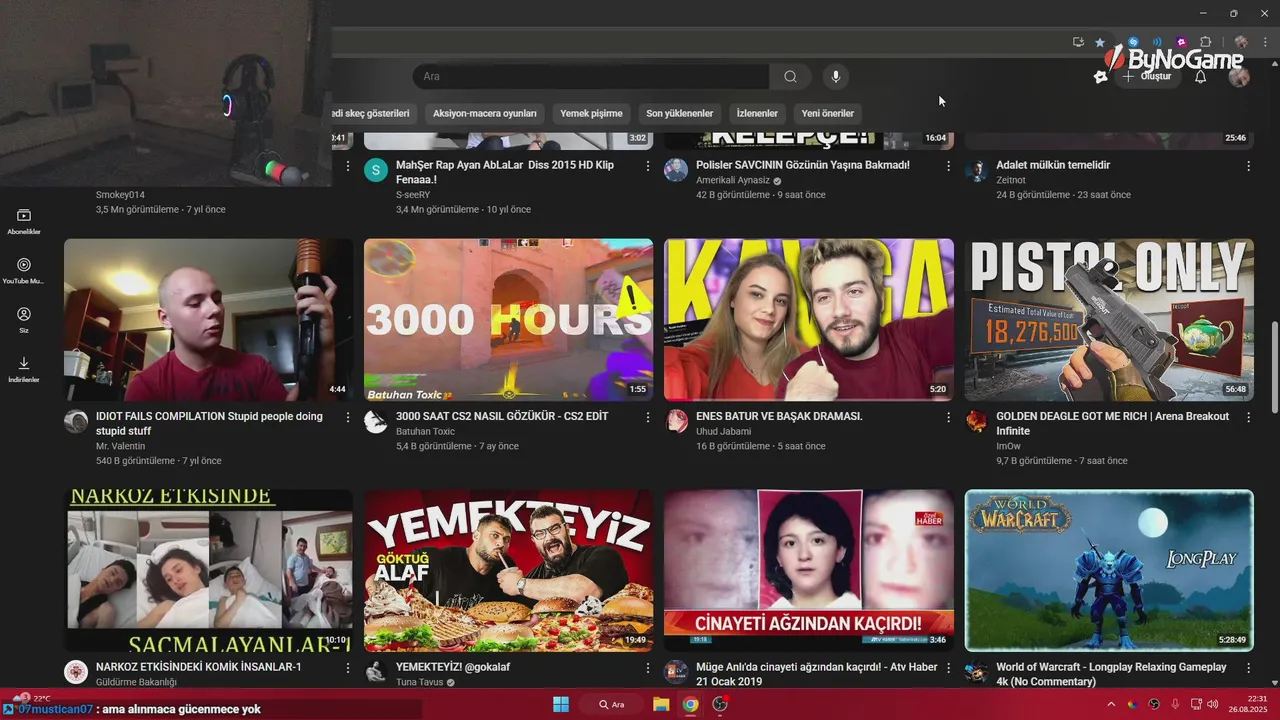Viewport: 1280px width, 720px height.
Task: Open the Mr. Valentin channel link
Action: point(120,446)
